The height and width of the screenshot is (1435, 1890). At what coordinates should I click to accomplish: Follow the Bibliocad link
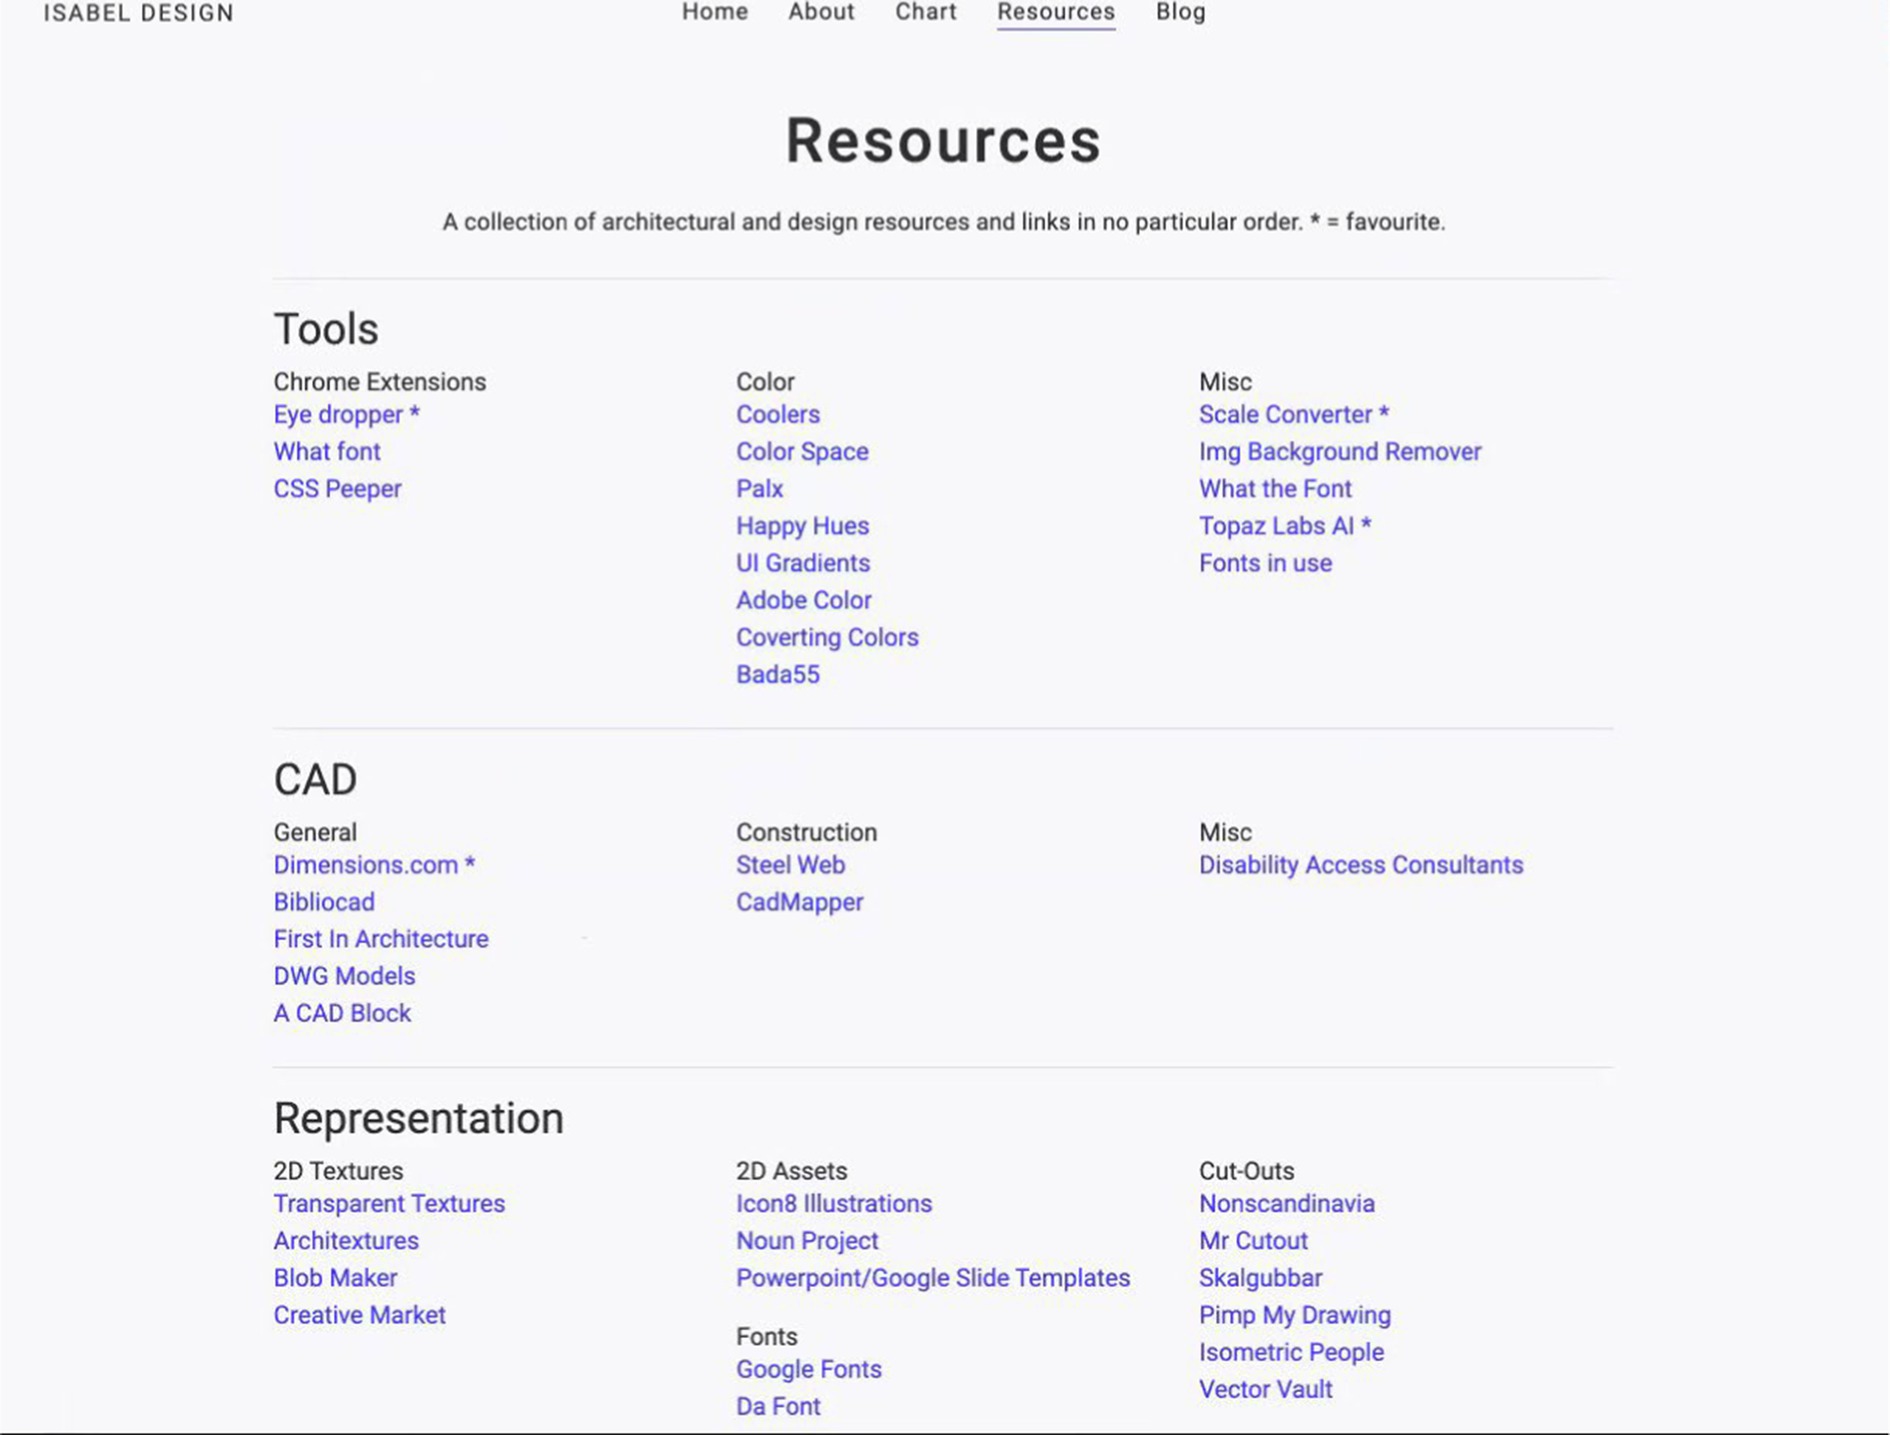323,901
